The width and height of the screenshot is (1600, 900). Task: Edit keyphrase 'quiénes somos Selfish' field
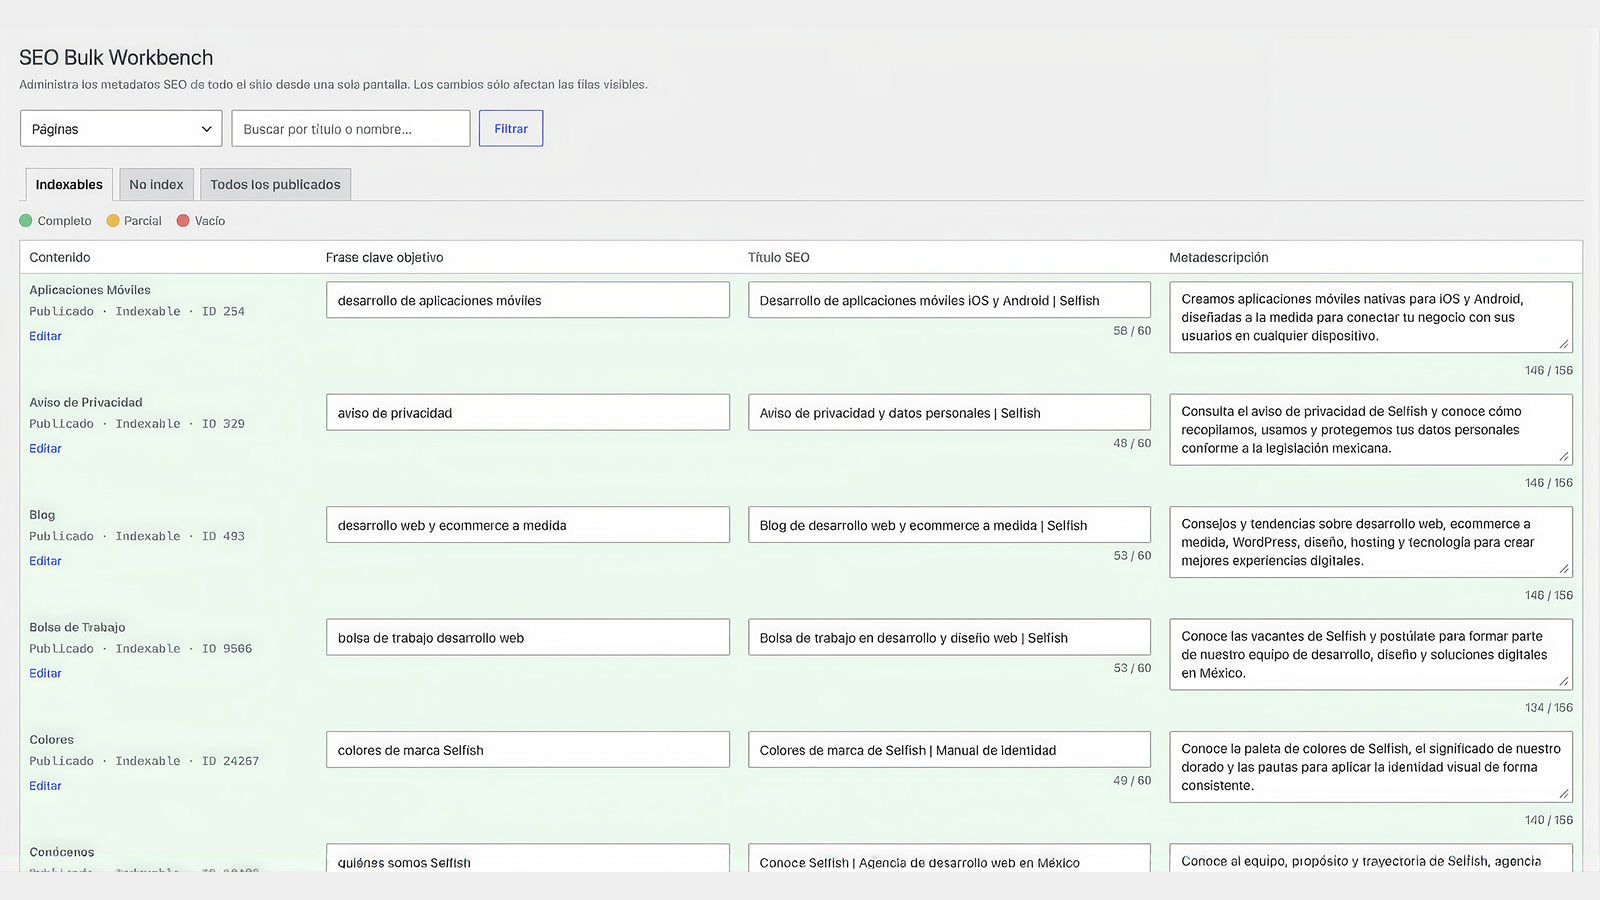pos(528,858)
